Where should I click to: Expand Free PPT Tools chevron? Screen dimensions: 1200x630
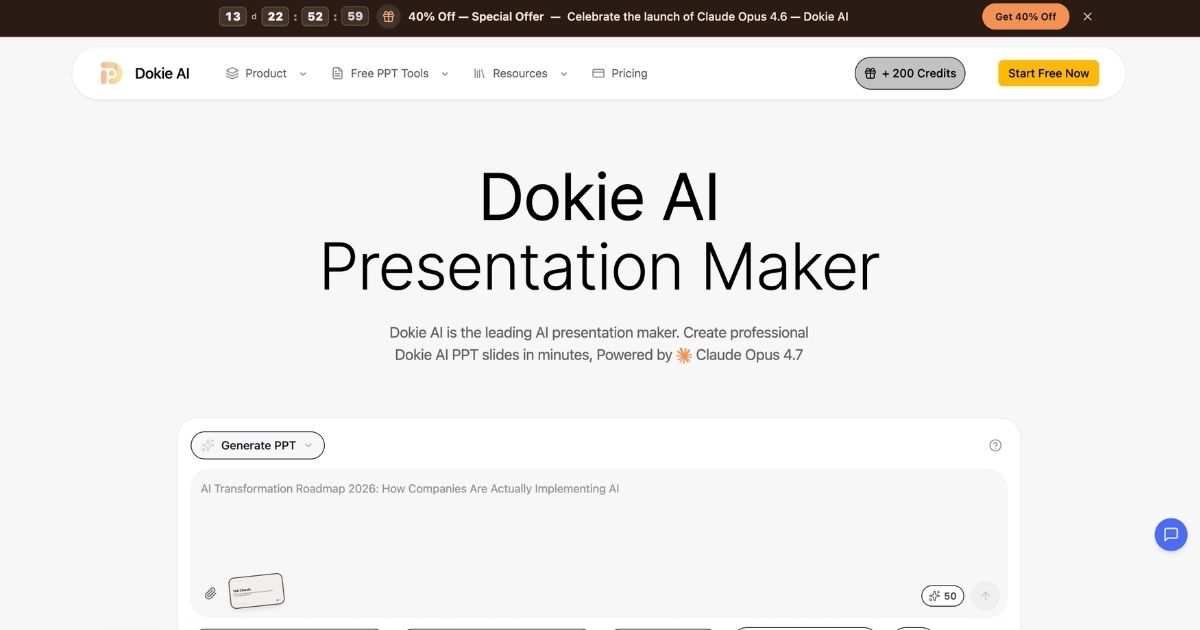(445, 74)
